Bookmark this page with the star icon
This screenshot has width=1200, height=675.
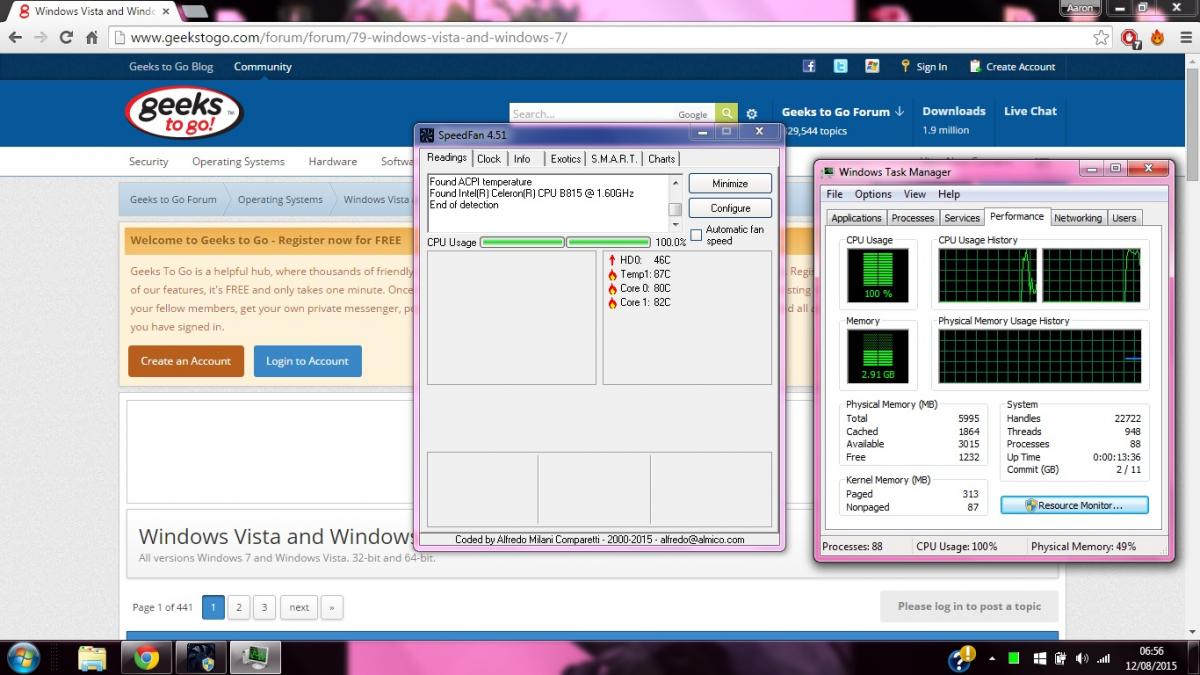[x=1101, y=38]
